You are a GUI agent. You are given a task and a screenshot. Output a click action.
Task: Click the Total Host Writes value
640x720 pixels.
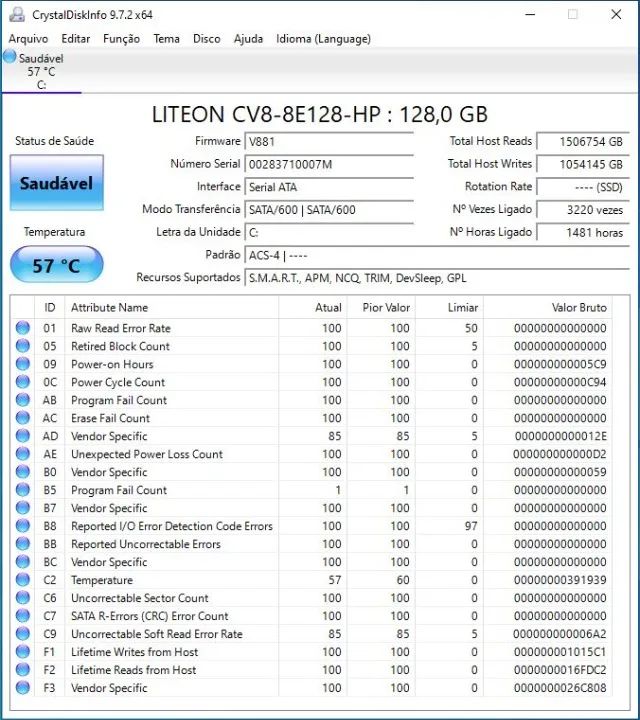pyautogui.click(x=583, y=164)
